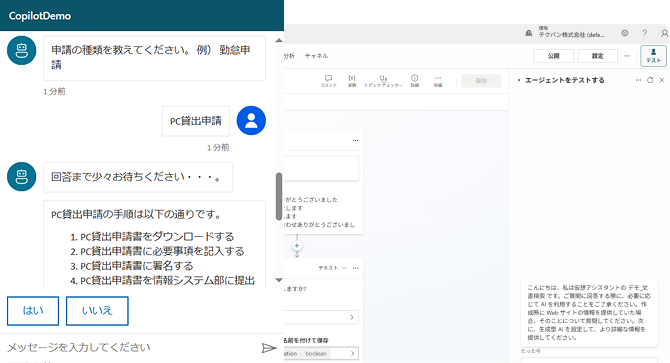Click the いいえ quick reply button
The width and height of the screenshot is (670, 363).
tap(97, 311)
